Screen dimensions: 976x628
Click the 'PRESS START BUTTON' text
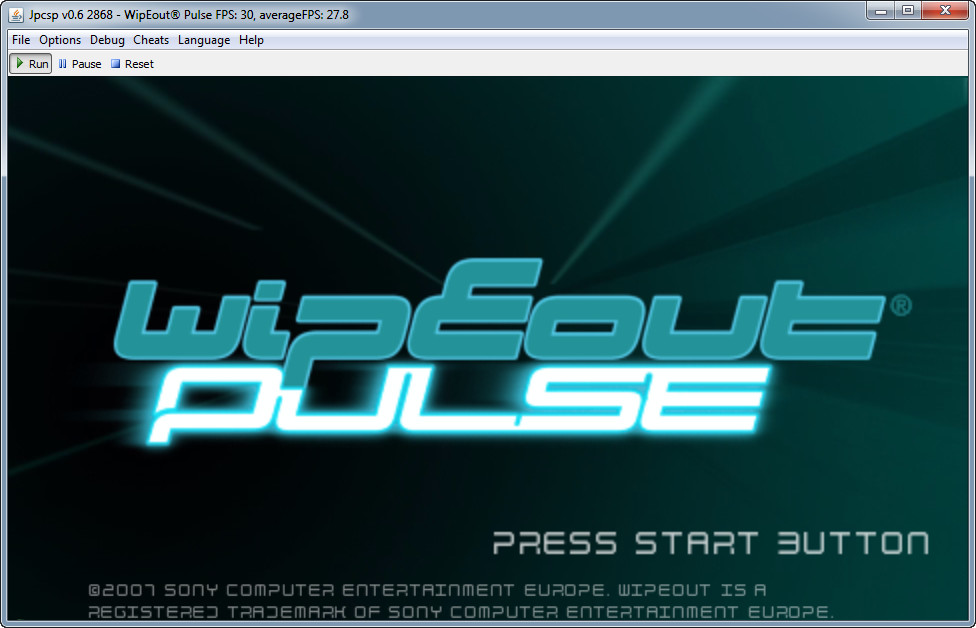tap(711, 543)
